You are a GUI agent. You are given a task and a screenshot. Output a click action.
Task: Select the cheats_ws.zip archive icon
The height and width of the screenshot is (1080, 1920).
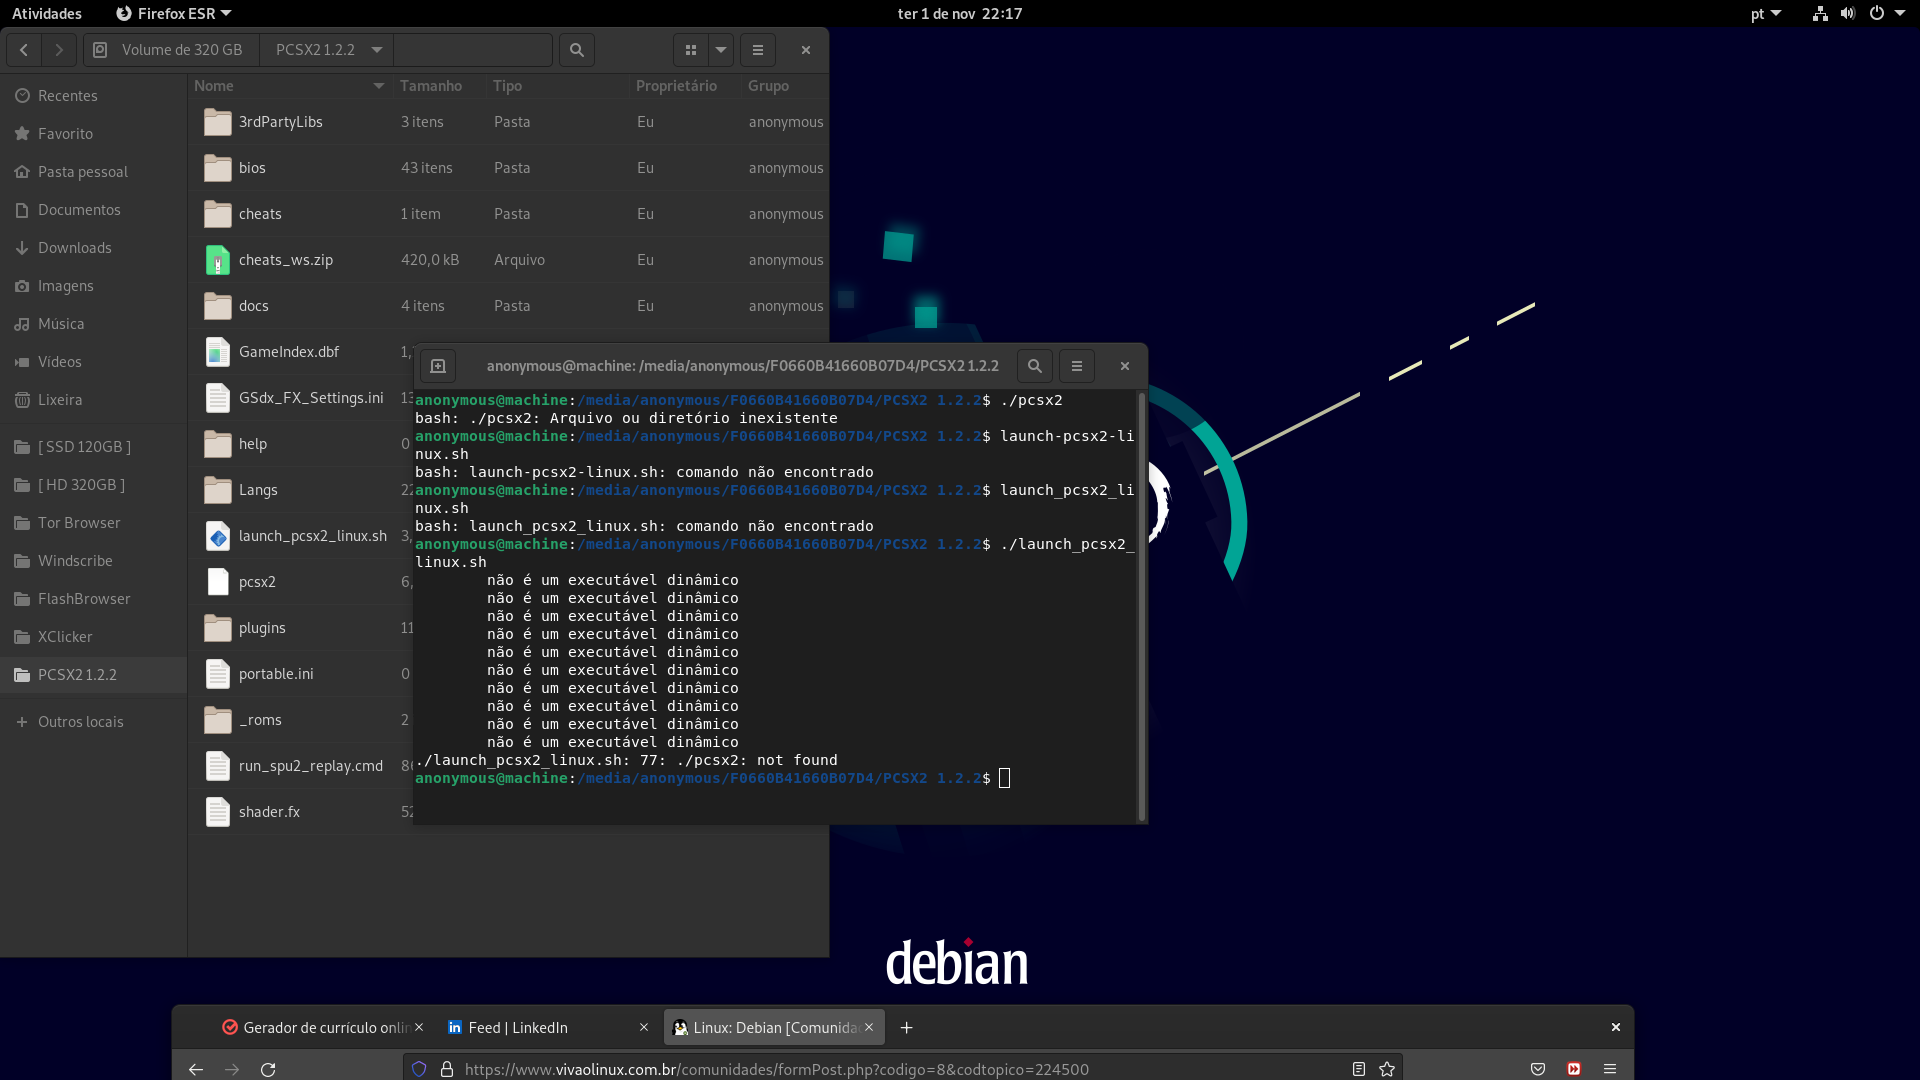218,260
